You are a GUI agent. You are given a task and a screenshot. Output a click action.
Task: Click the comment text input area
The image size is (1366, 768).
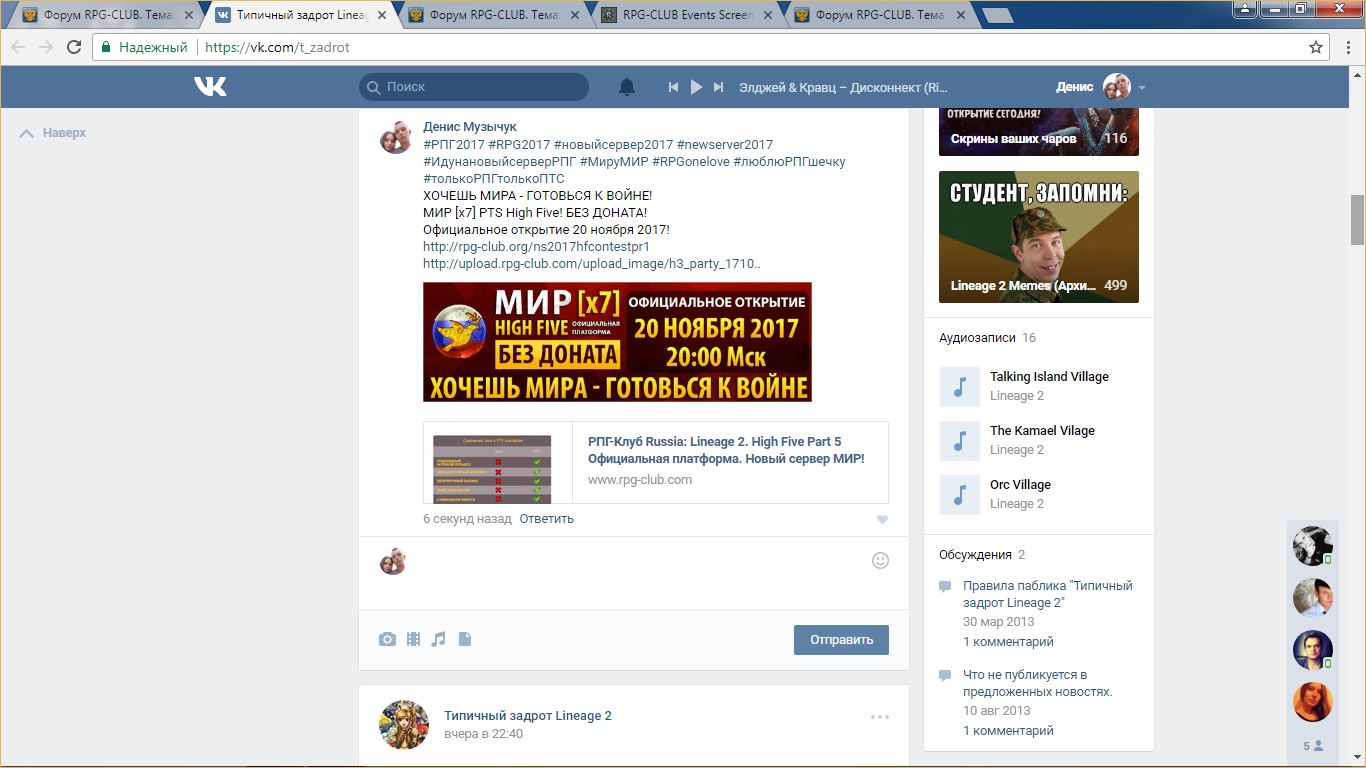[640, 572]
